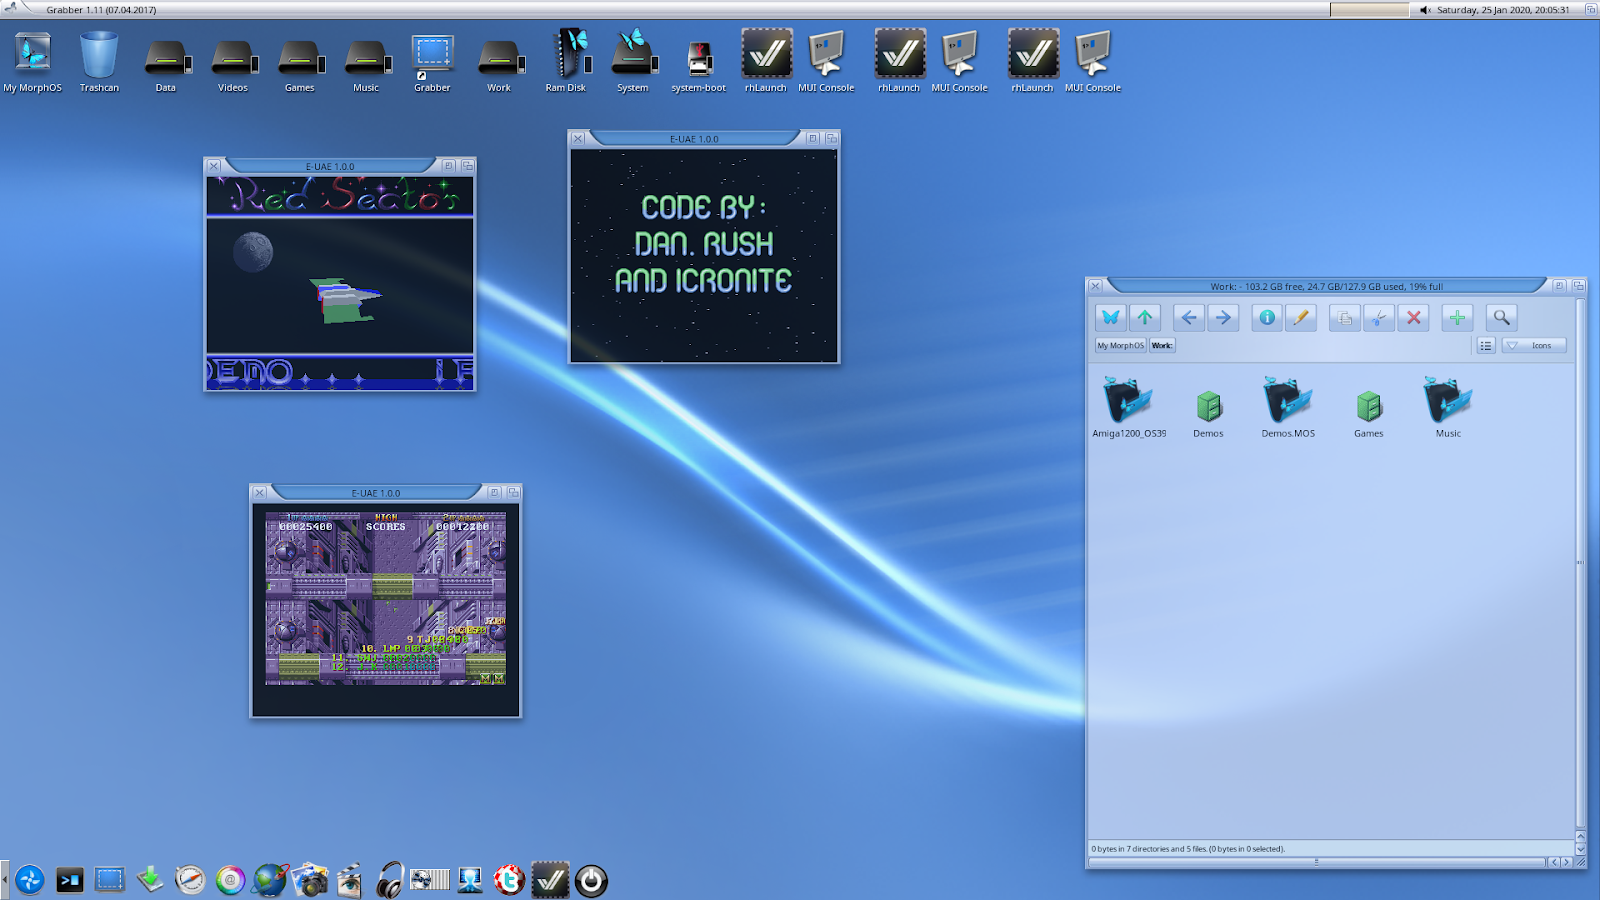
Task: Go to My MorphOS root via butterfly button
Action: pyautogui.click(x=1111, y=318)
